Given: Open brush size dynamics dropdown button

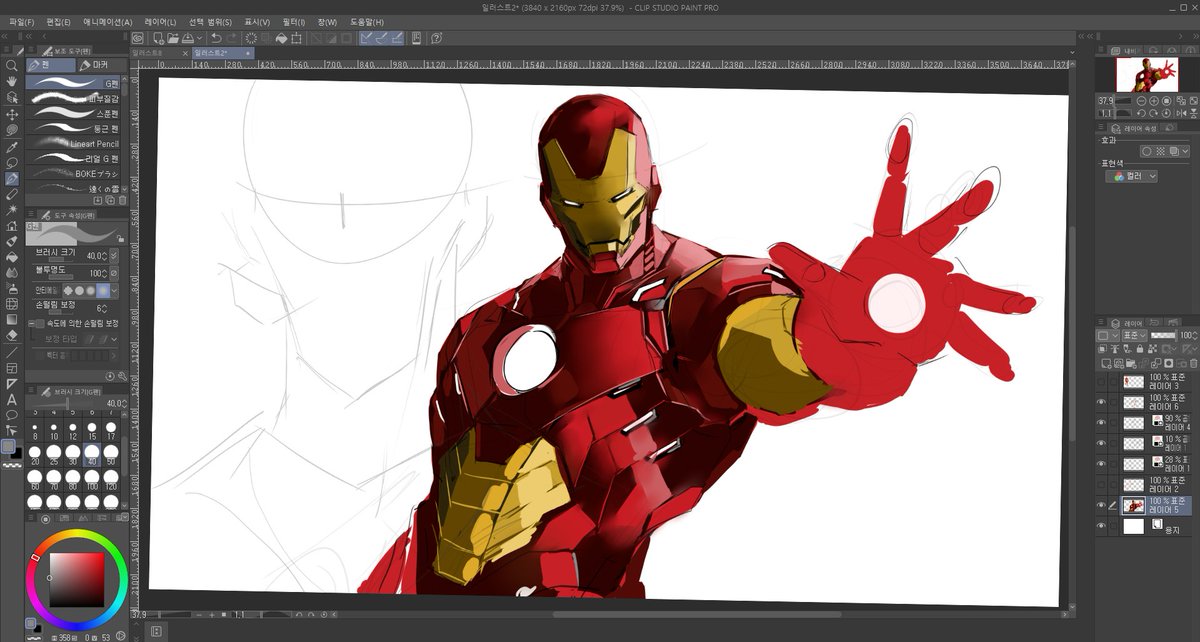Looking at the screenshot, I should pos(113,255).
